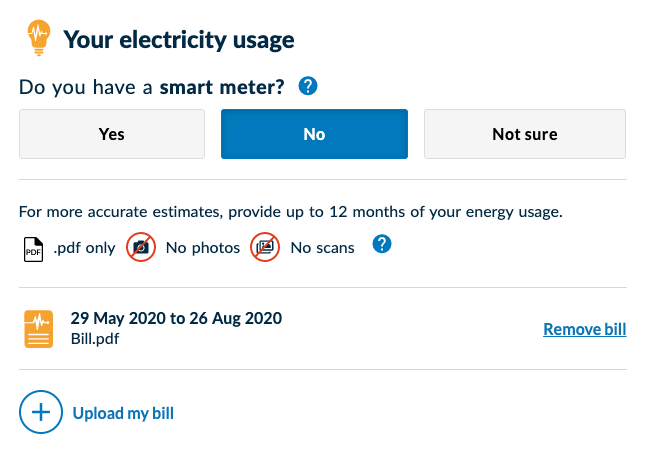Click the Bill.pdf file name
Viewport: 645px width, 451px height.
[95, 339]
